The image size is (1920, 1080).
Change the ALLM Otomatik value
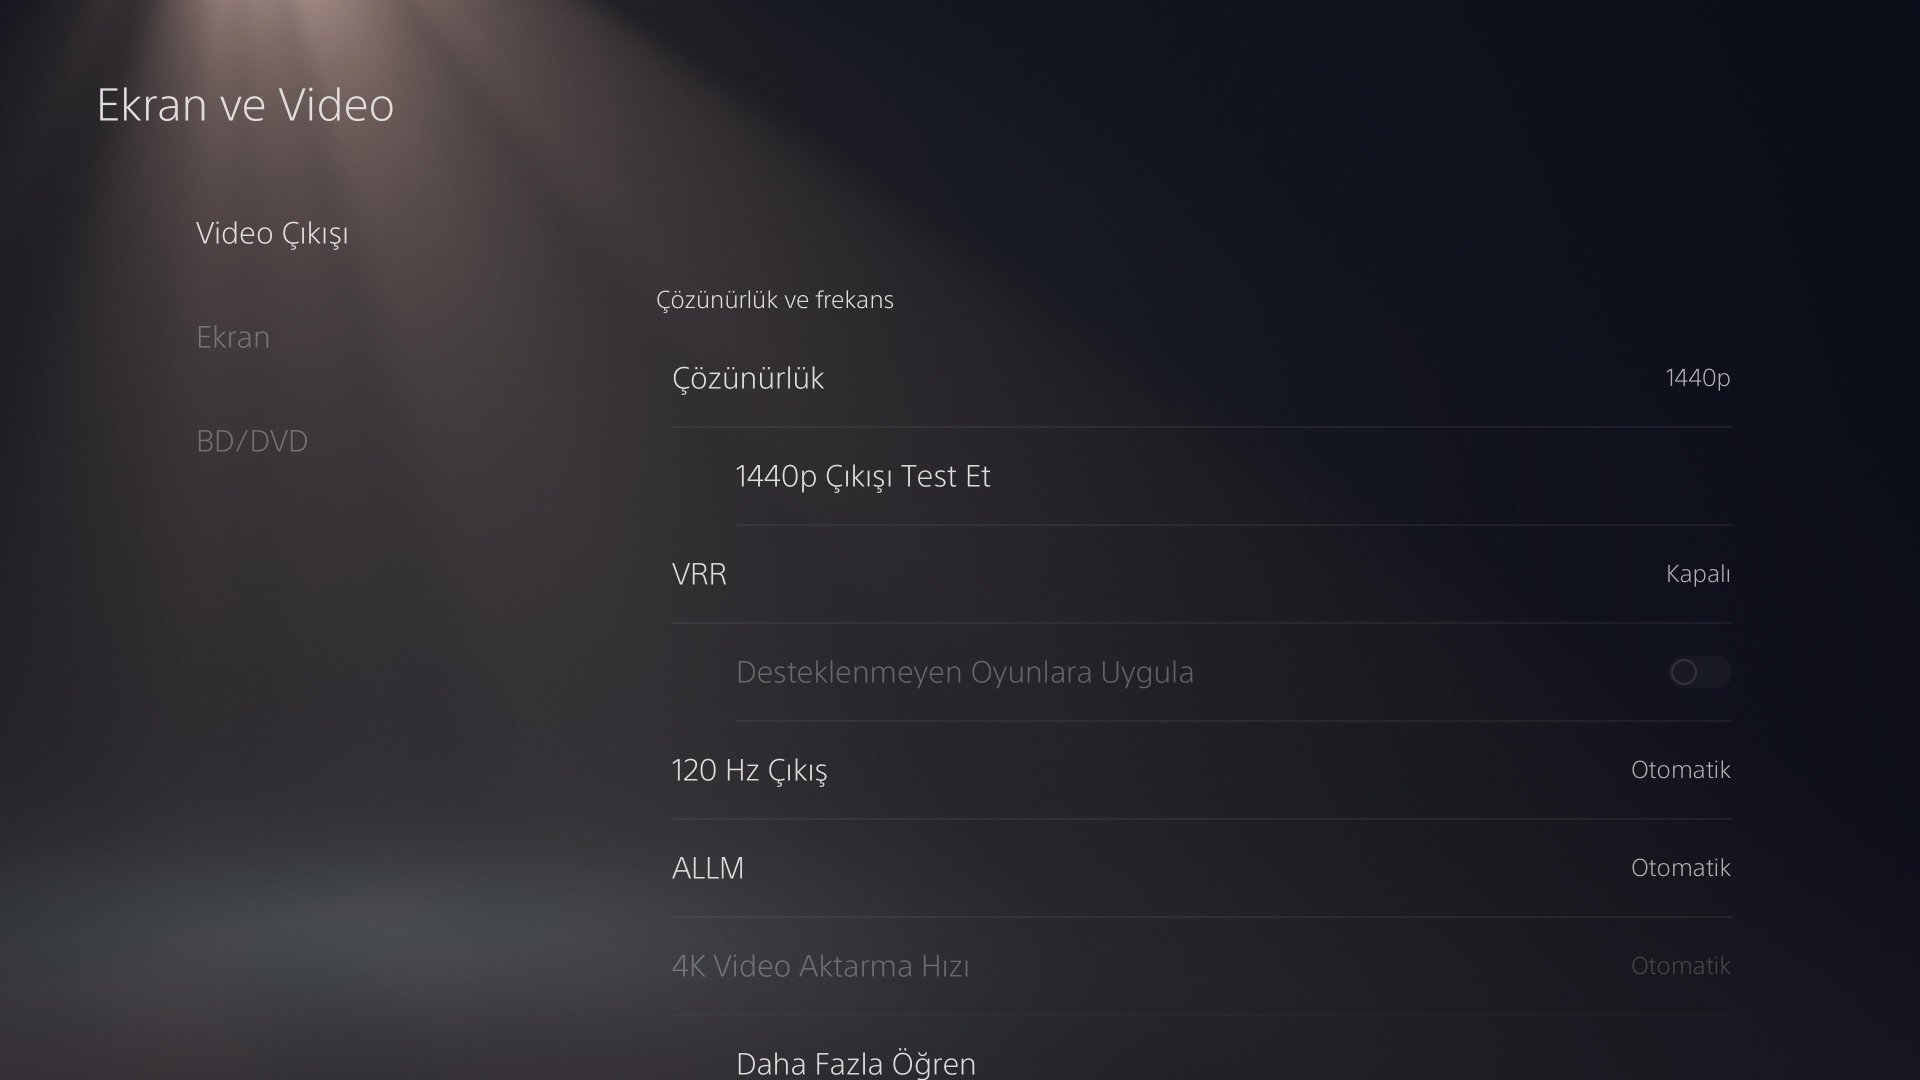[x=1681, y=868]
